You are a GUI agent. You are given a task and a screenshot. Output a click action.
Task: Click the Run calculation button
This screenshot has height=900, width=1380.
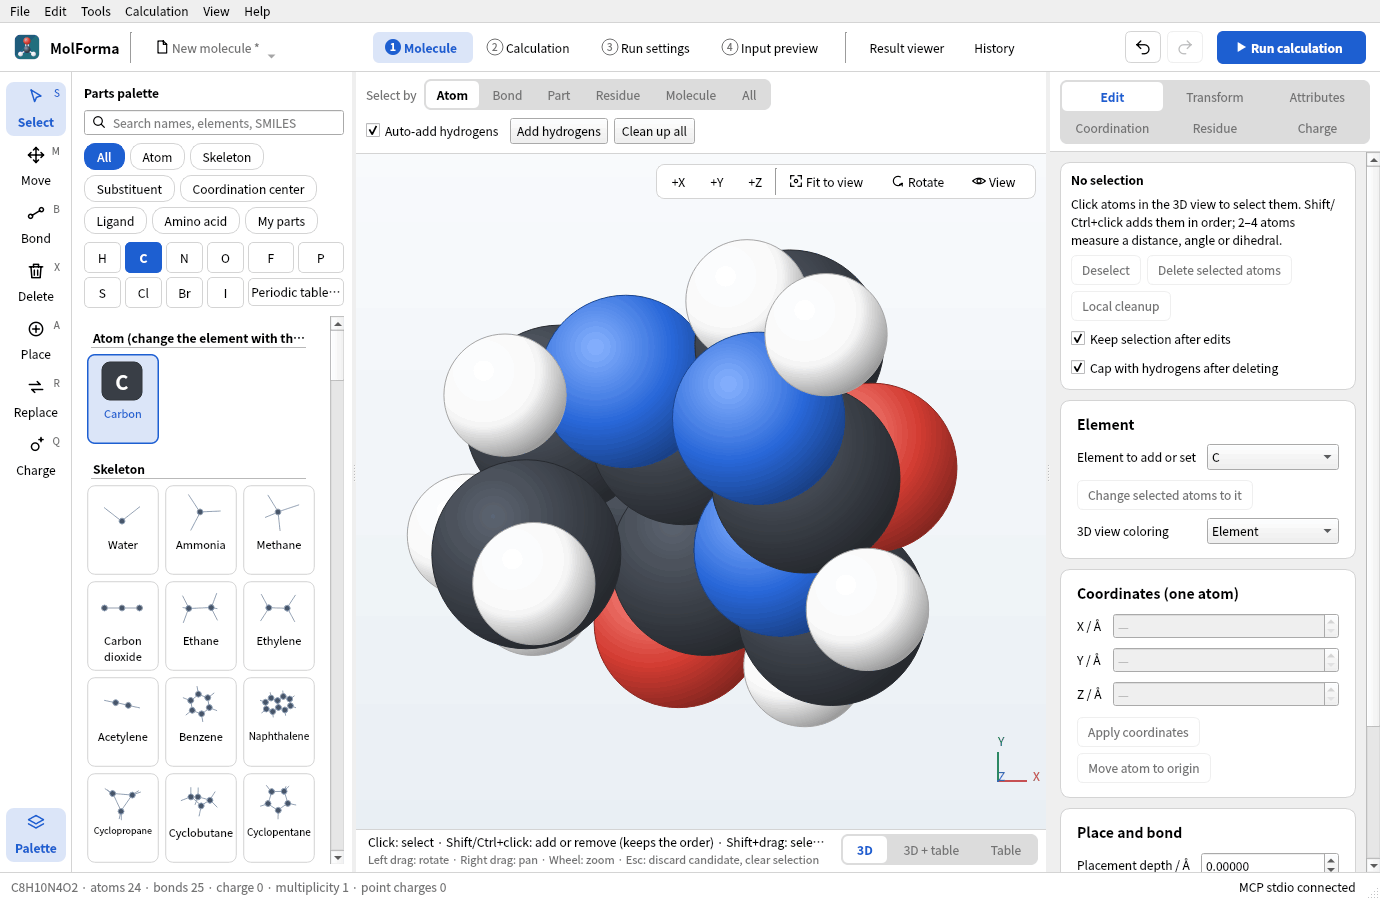tap(1291, 47)
